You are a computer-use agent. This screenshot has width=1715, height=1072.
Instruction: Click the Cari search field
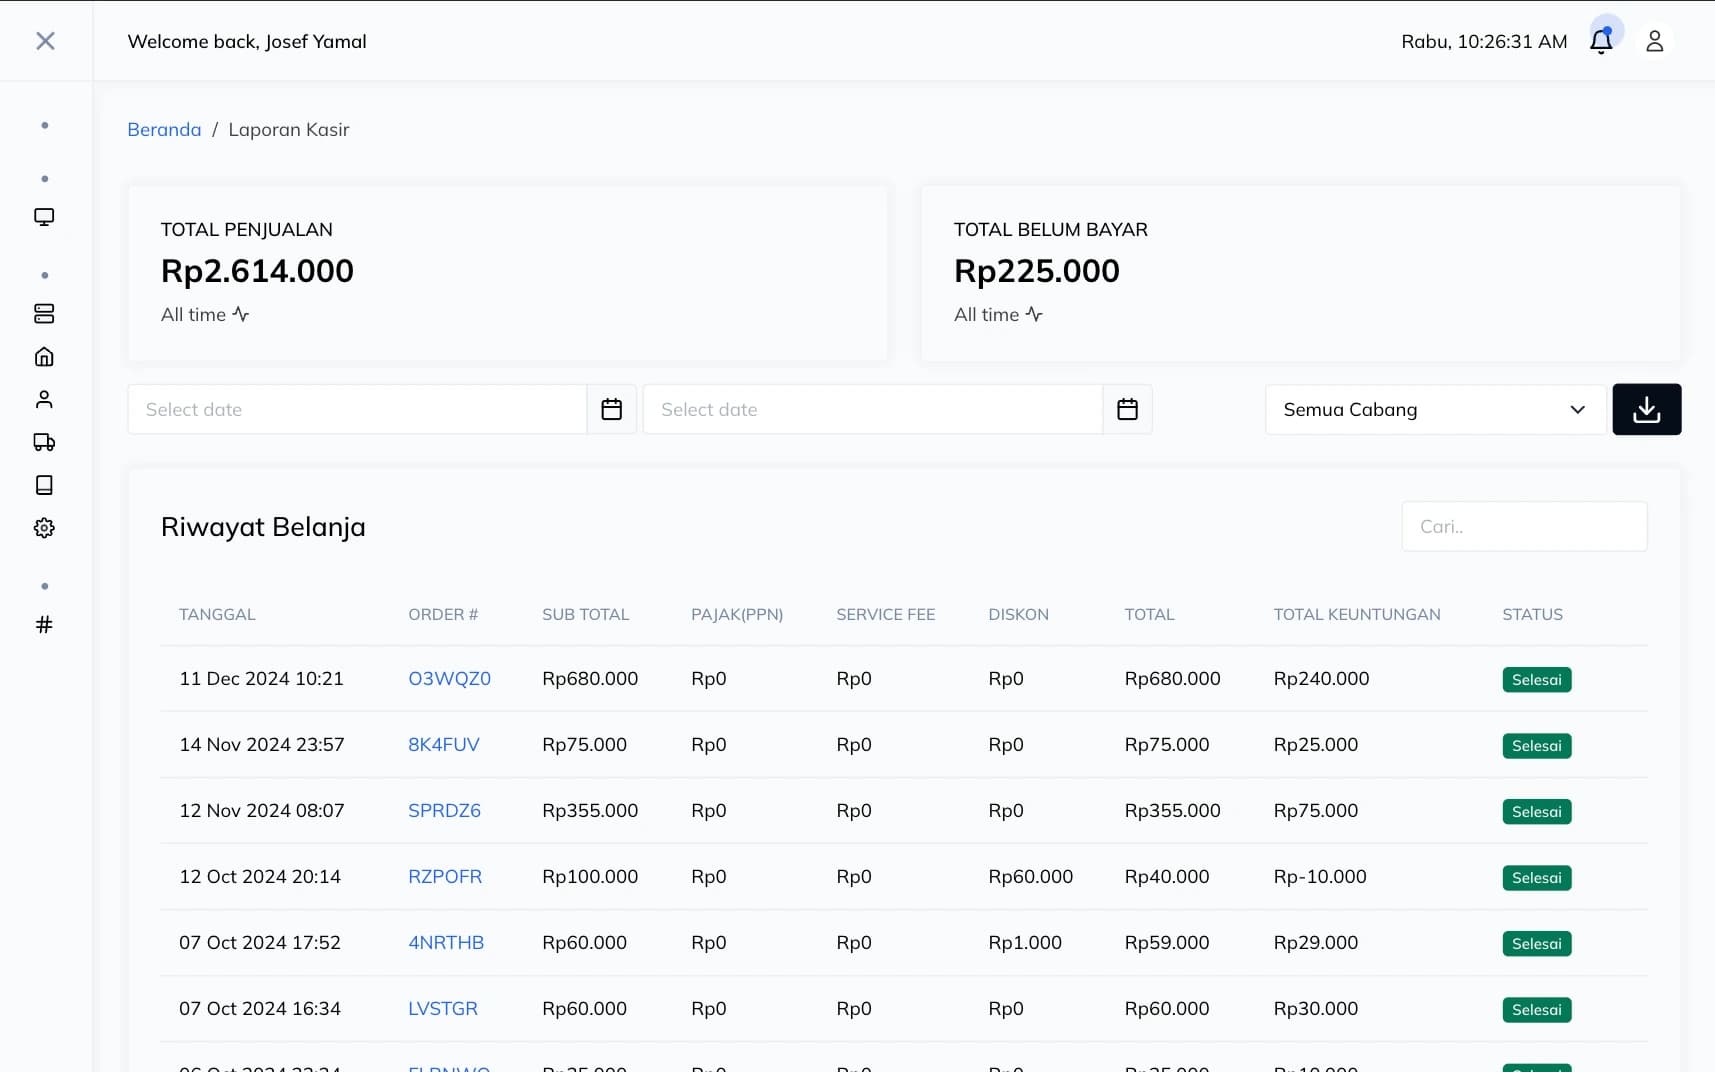click(x=1523, y=526)
